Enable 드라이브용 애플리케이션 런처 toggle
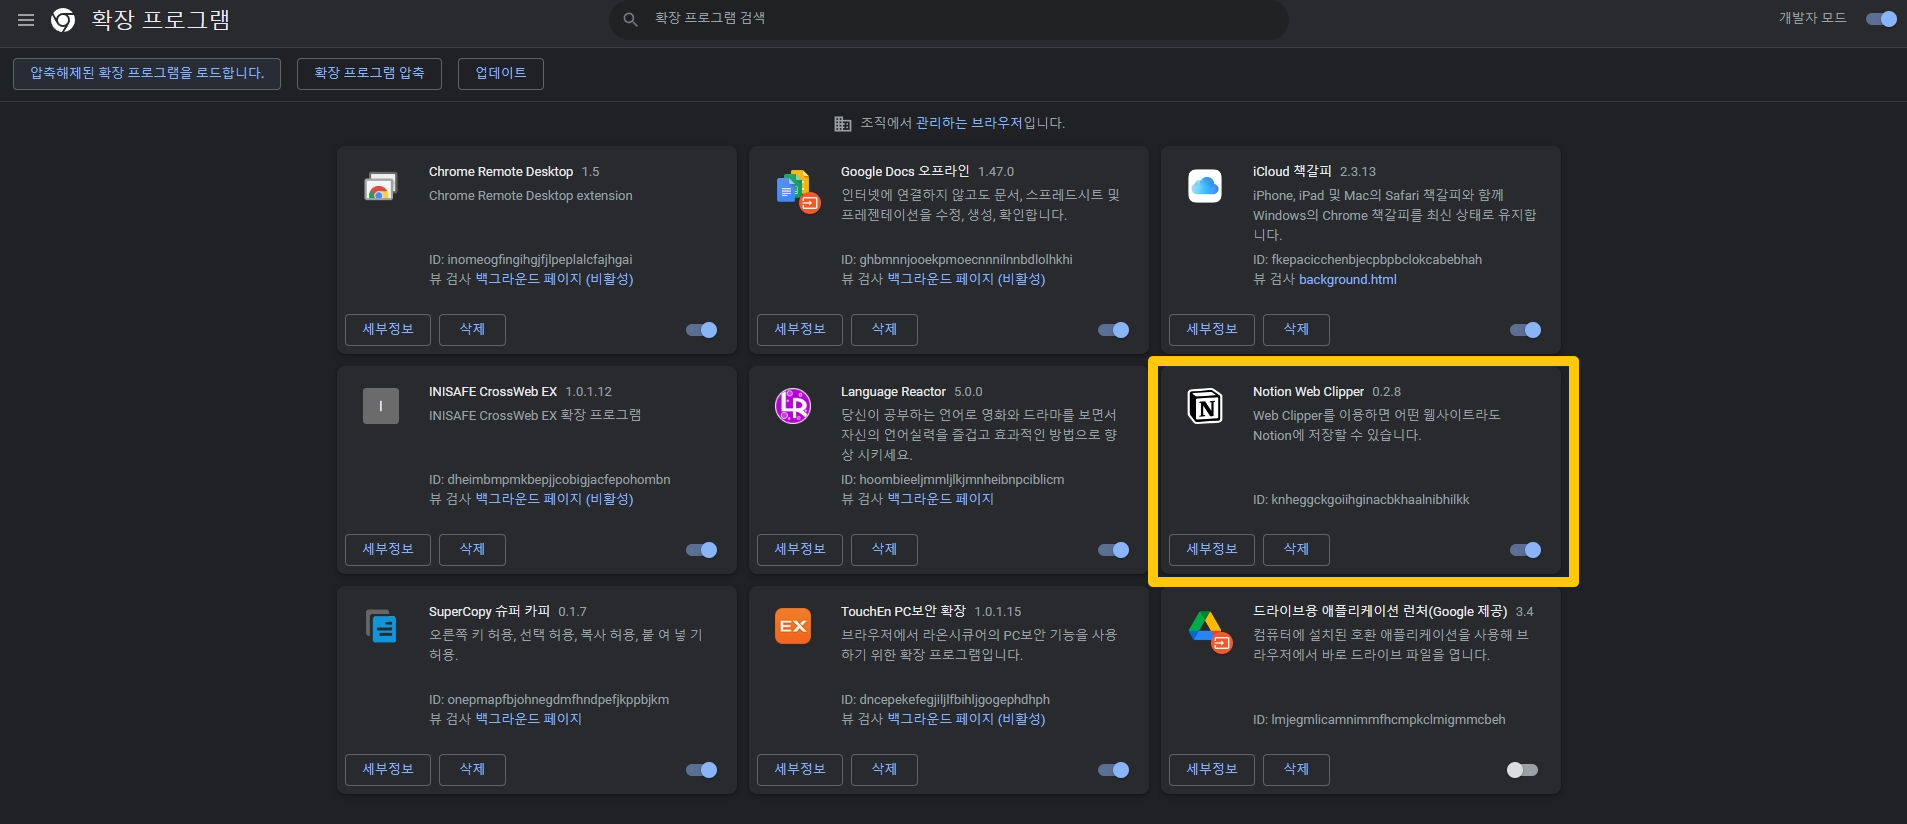The height and width of the screenshot is (824, 1907). (x=1522, y=770)
